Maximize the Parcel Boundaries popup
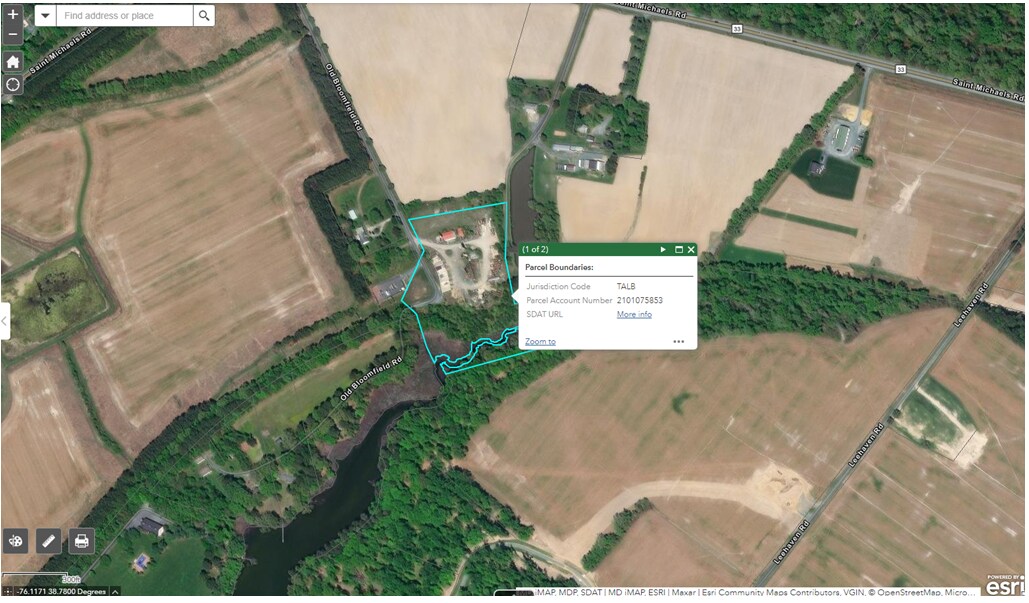 click(679, 249)
